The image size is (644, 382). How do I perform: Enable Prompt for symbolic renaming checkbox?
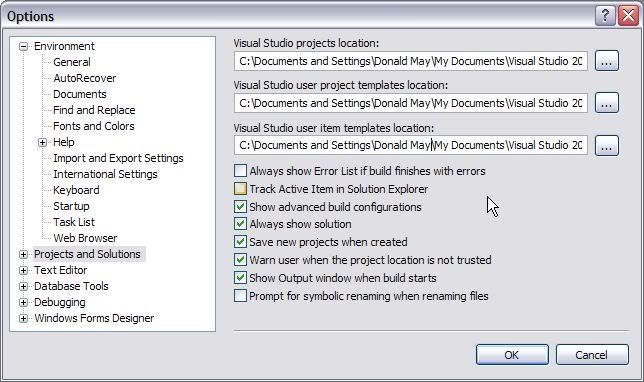[240, 296]
